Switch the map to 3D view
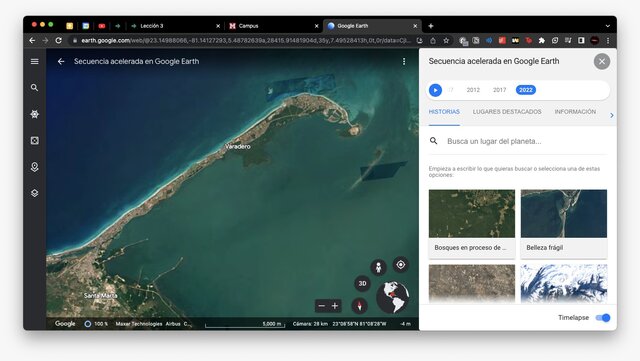This screenshot has width=640, height=361. [362, 283]
